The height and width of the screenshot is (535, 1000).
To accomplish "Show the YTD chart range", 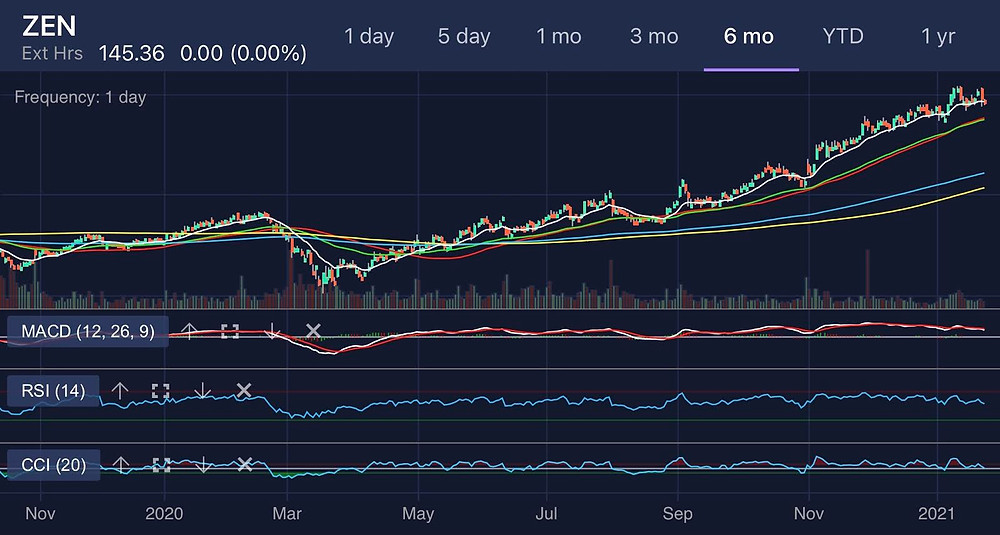I will (x=842, y=36).
